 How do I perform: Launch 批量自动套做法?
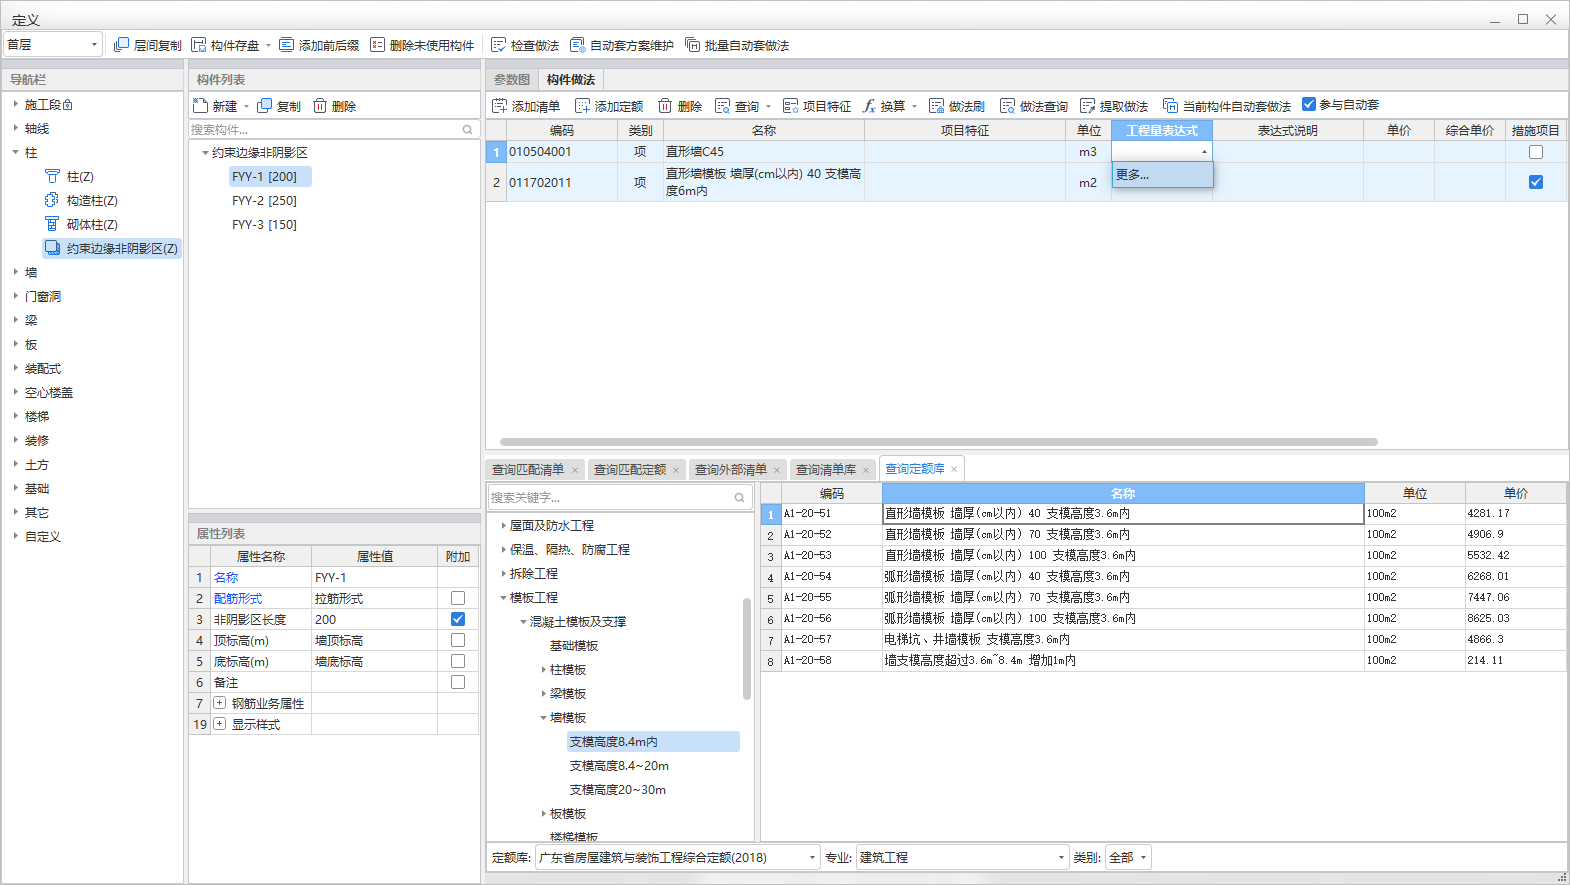[x=737, y=45]
